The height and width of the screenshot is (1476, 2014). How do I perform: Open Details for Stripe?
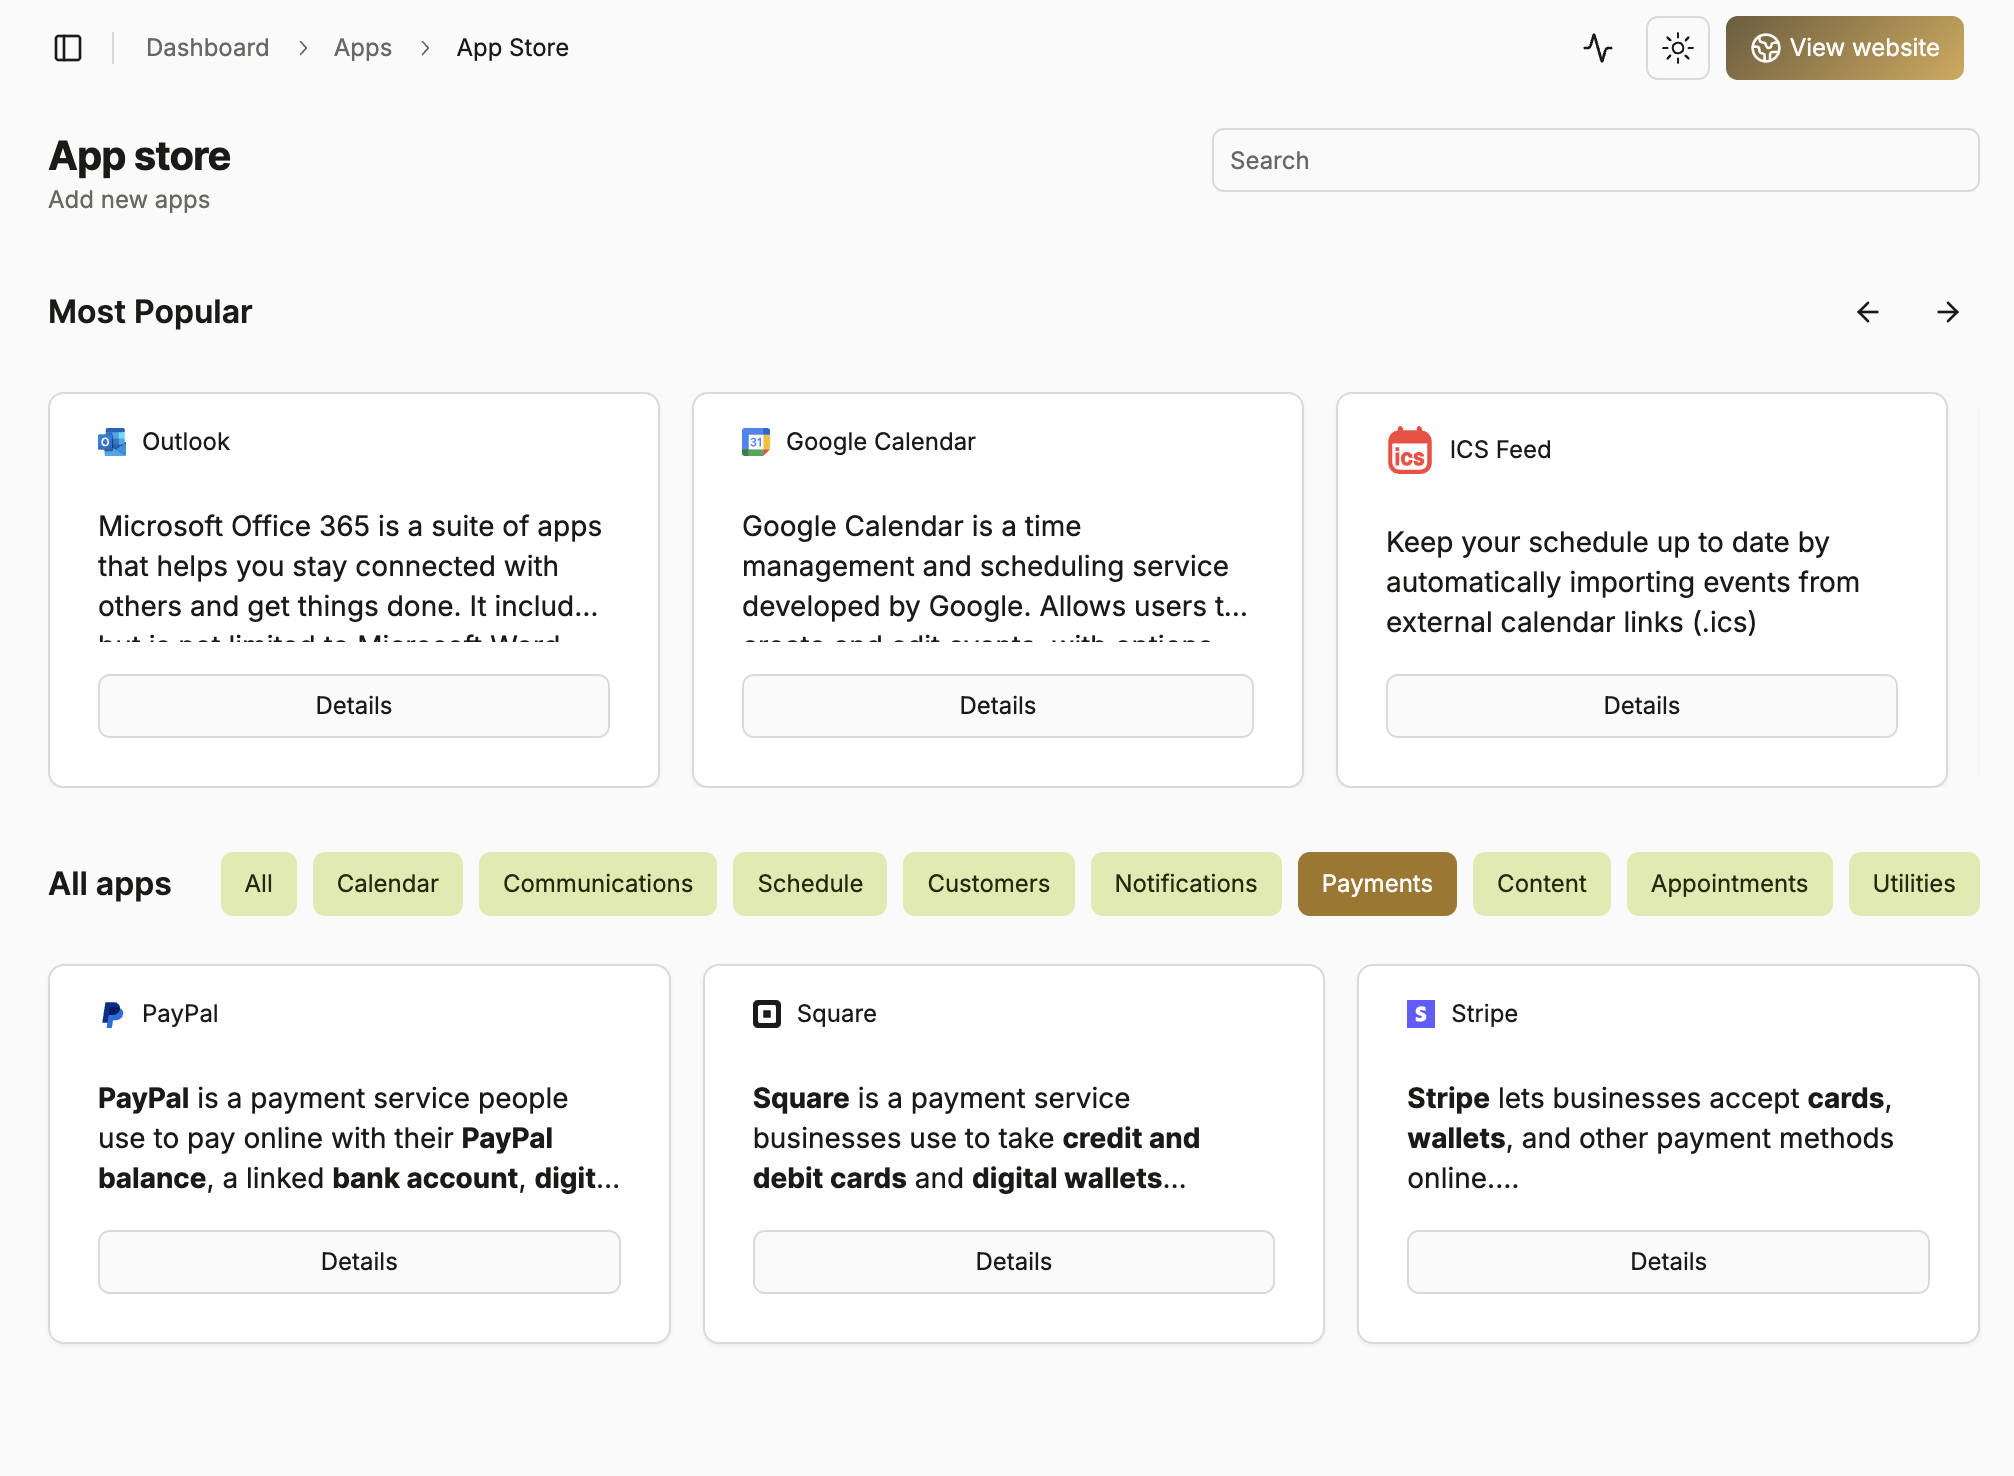[x=1668, y=1262]
